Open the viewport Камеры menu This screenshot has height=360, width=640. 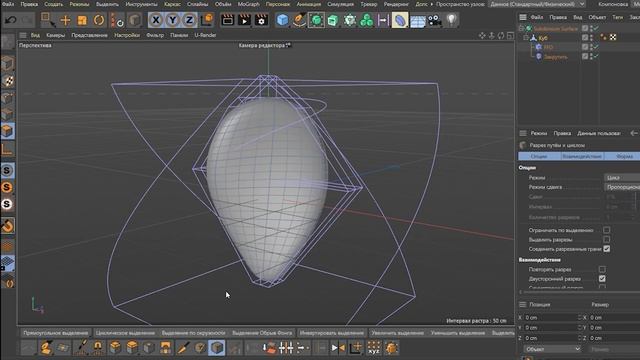coord(56,36)
